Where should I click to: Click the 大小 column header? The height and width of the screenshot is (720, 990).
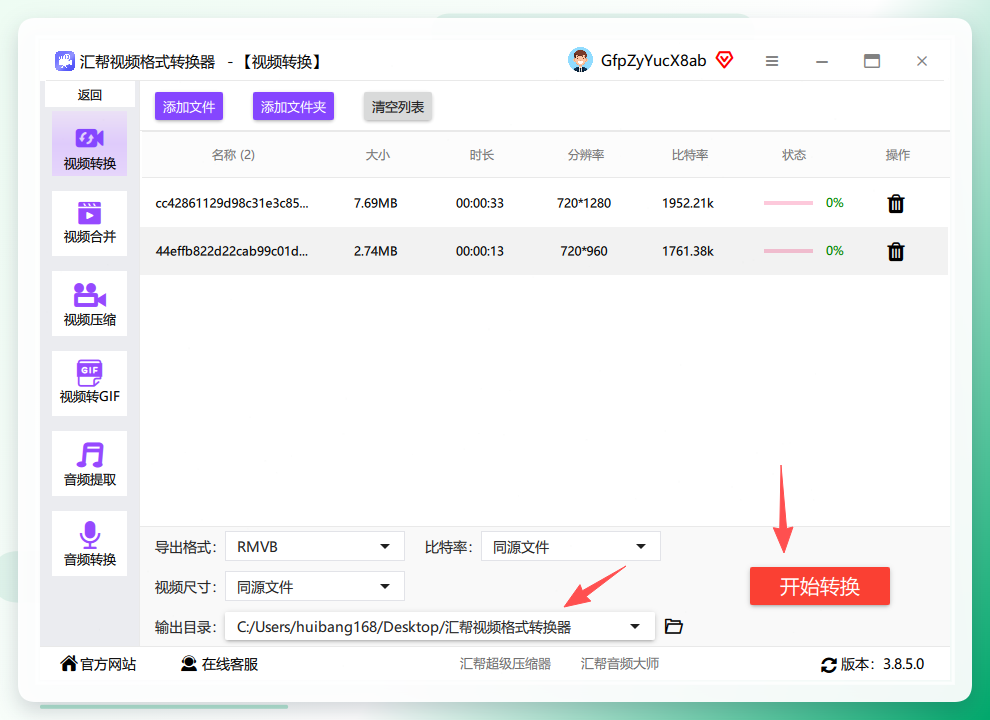(x=378, y=155)
